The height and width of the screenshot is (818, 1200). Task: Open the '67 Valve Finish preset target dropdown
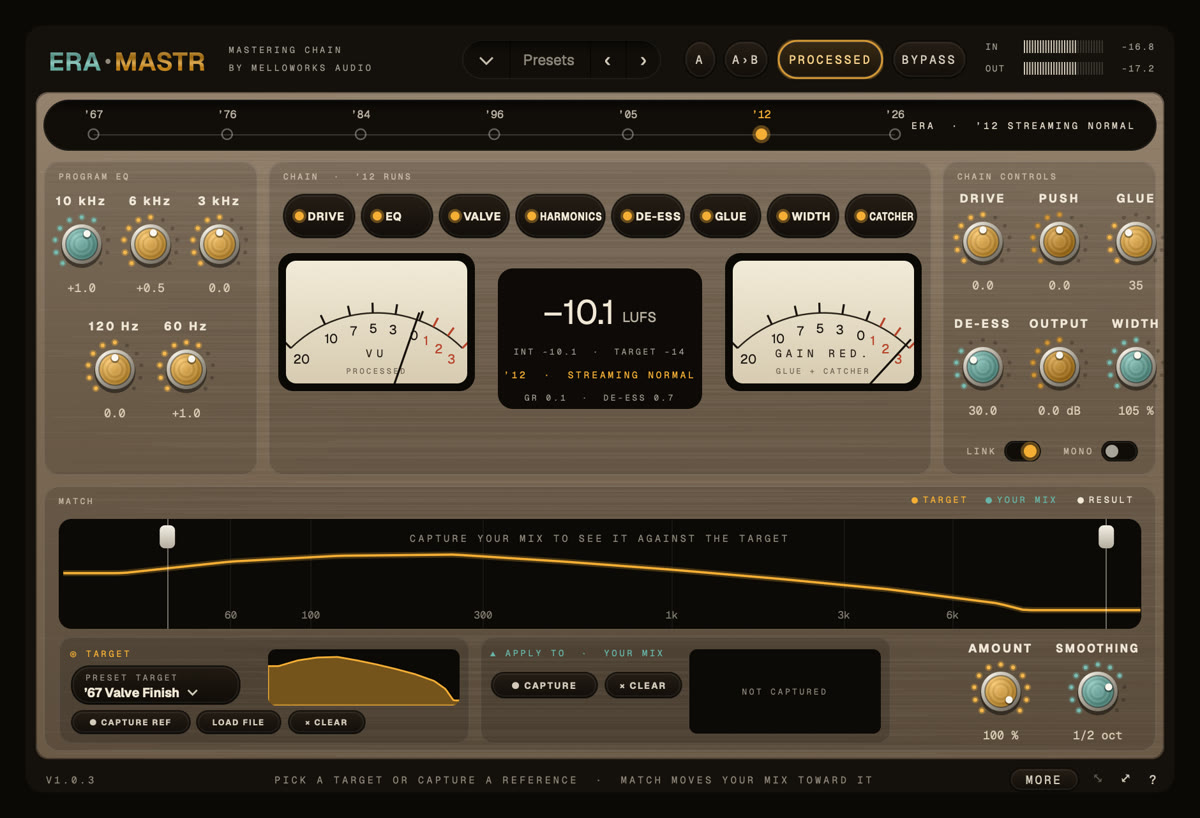coord(155,685)
